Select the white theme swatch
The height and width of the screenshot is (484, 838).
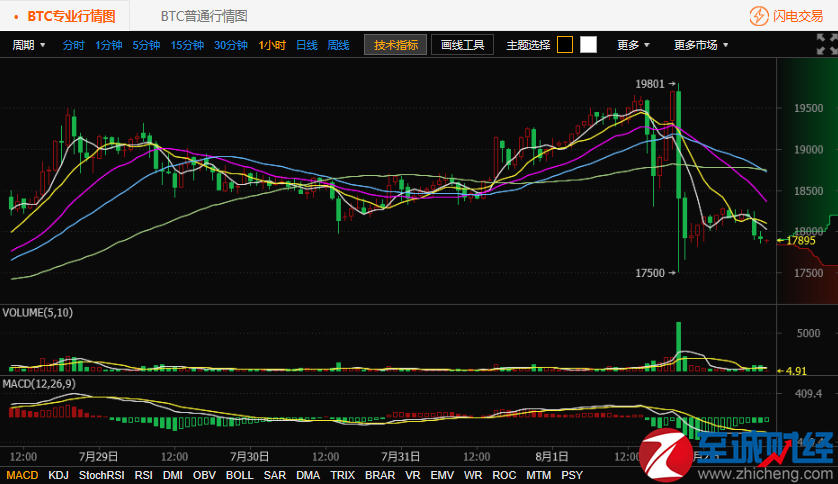(588, 45)
